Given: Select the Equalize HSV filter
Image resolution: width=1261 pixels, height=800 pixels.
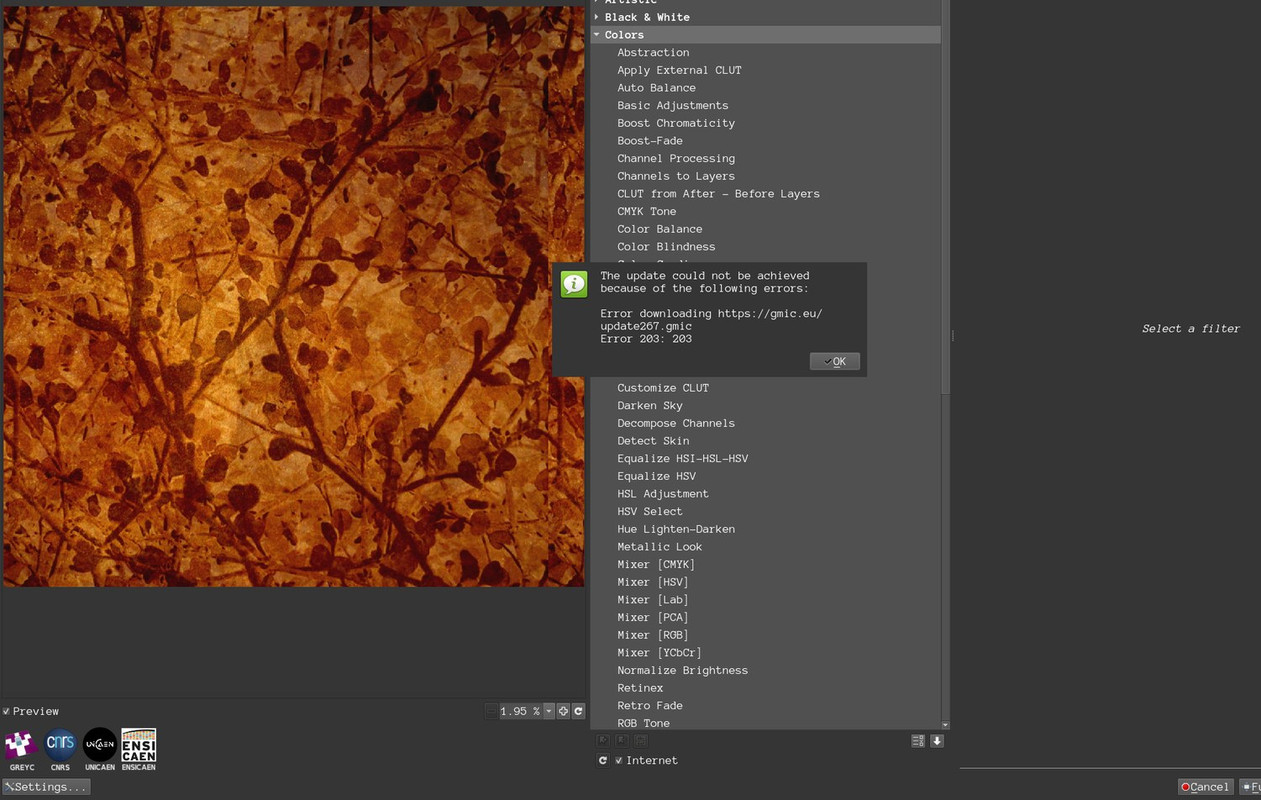Looking at the screenshot, I should coord(656,476).
